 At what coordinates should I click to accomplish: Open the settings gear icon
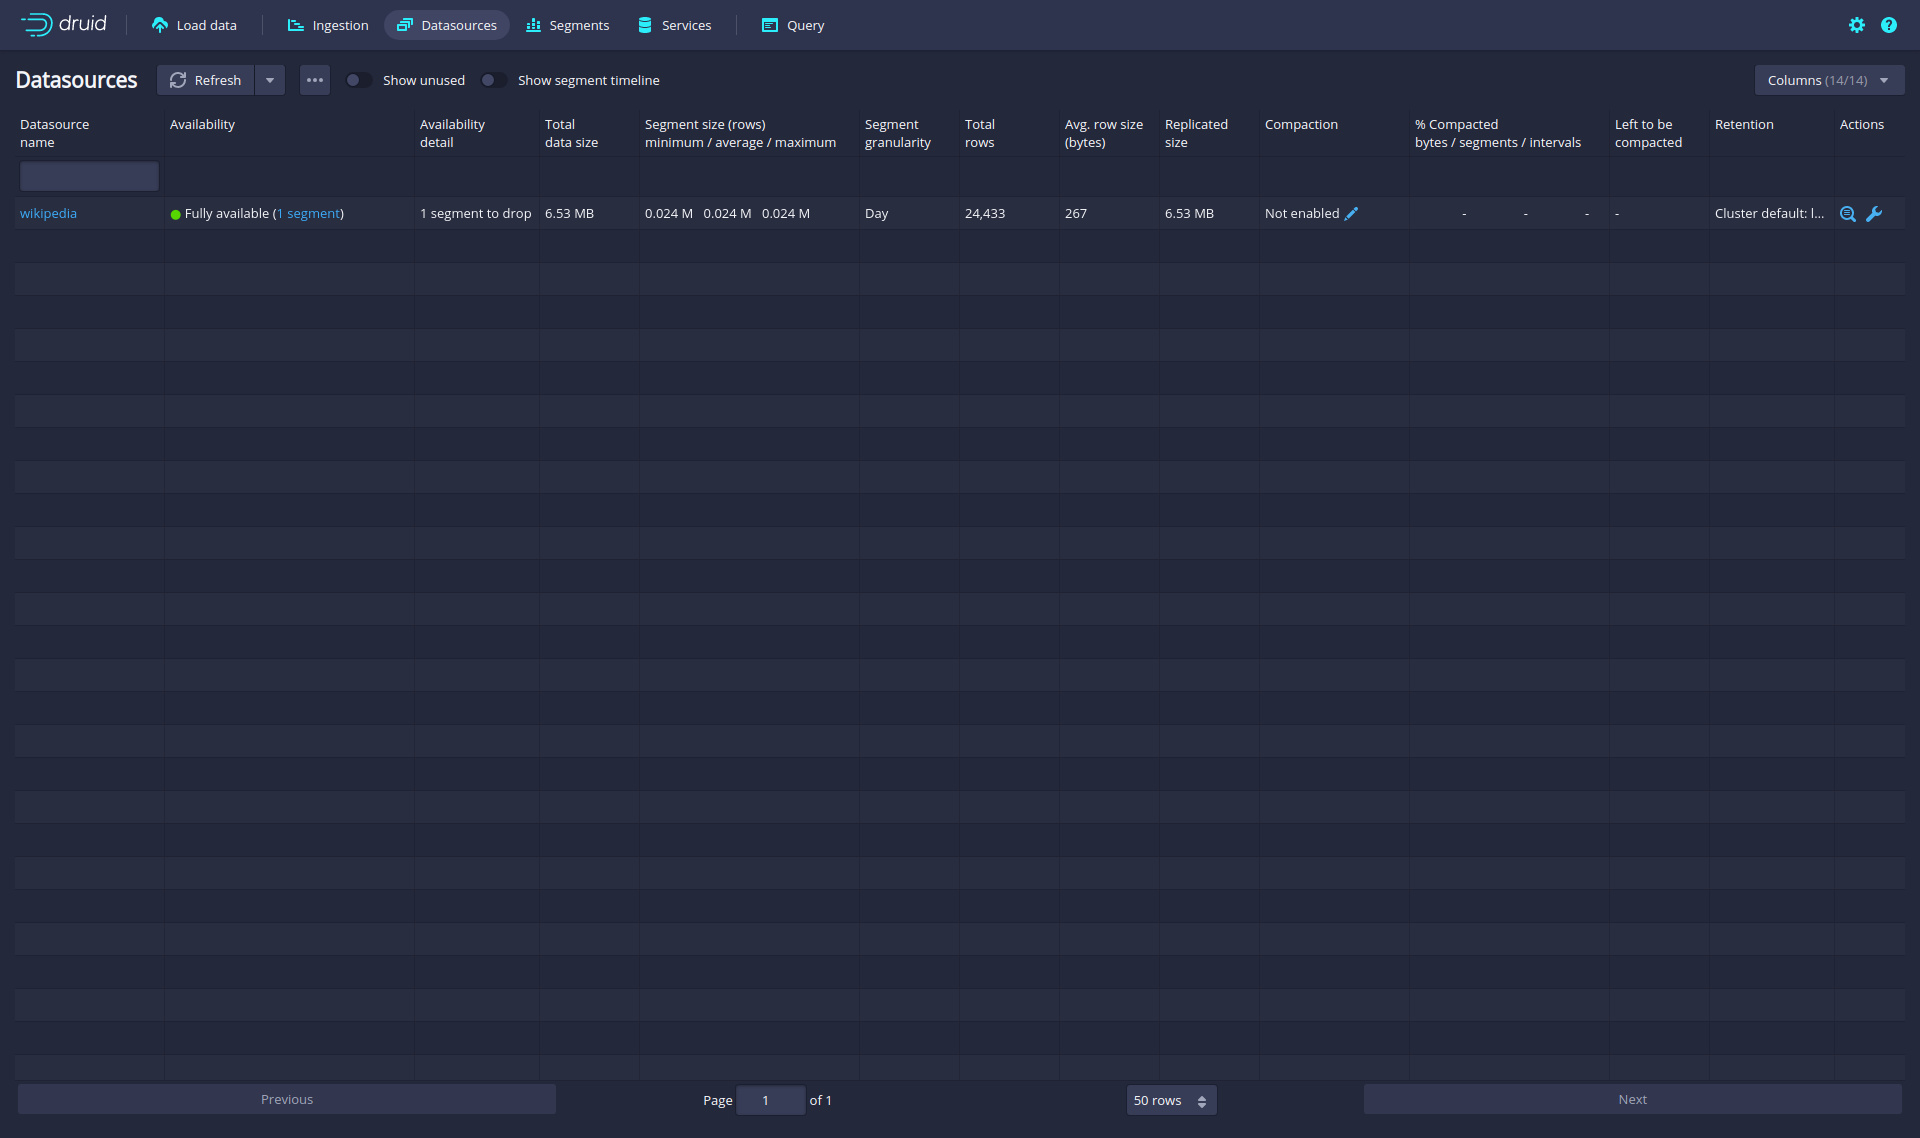coord(1857,25)
